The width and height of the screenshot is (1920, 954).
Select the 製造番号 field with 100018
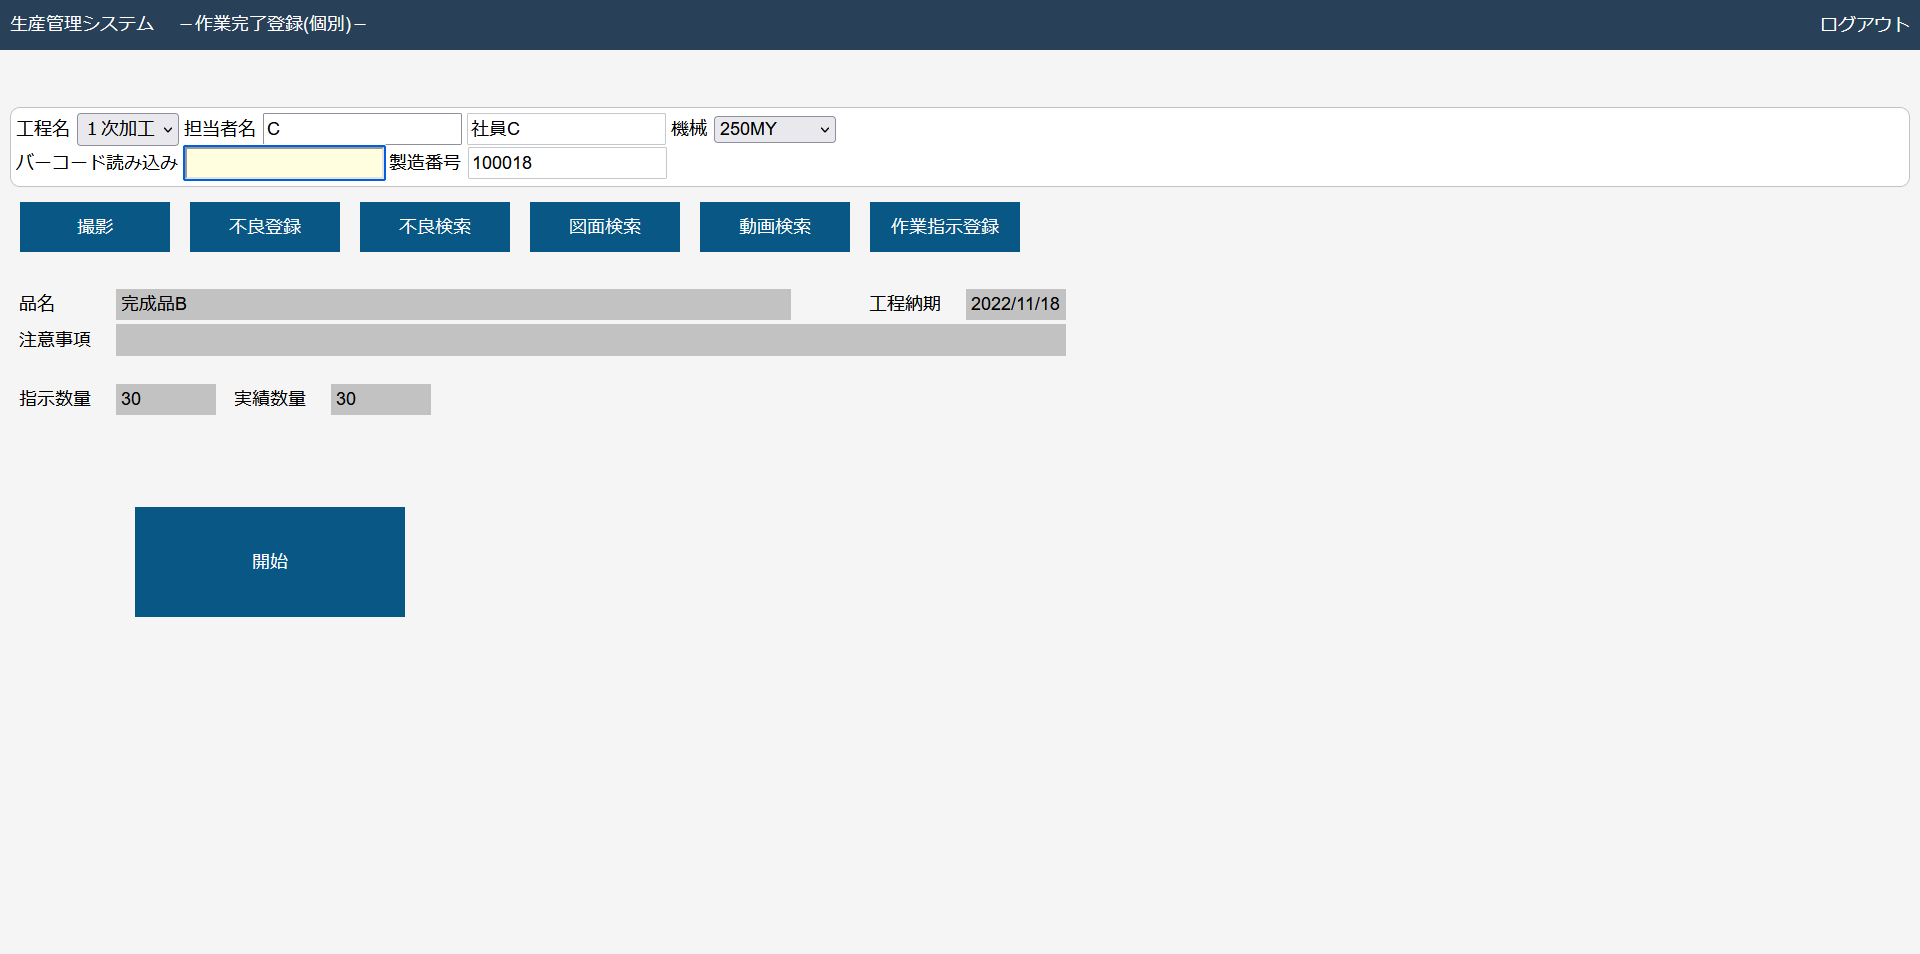coord(566,163)
